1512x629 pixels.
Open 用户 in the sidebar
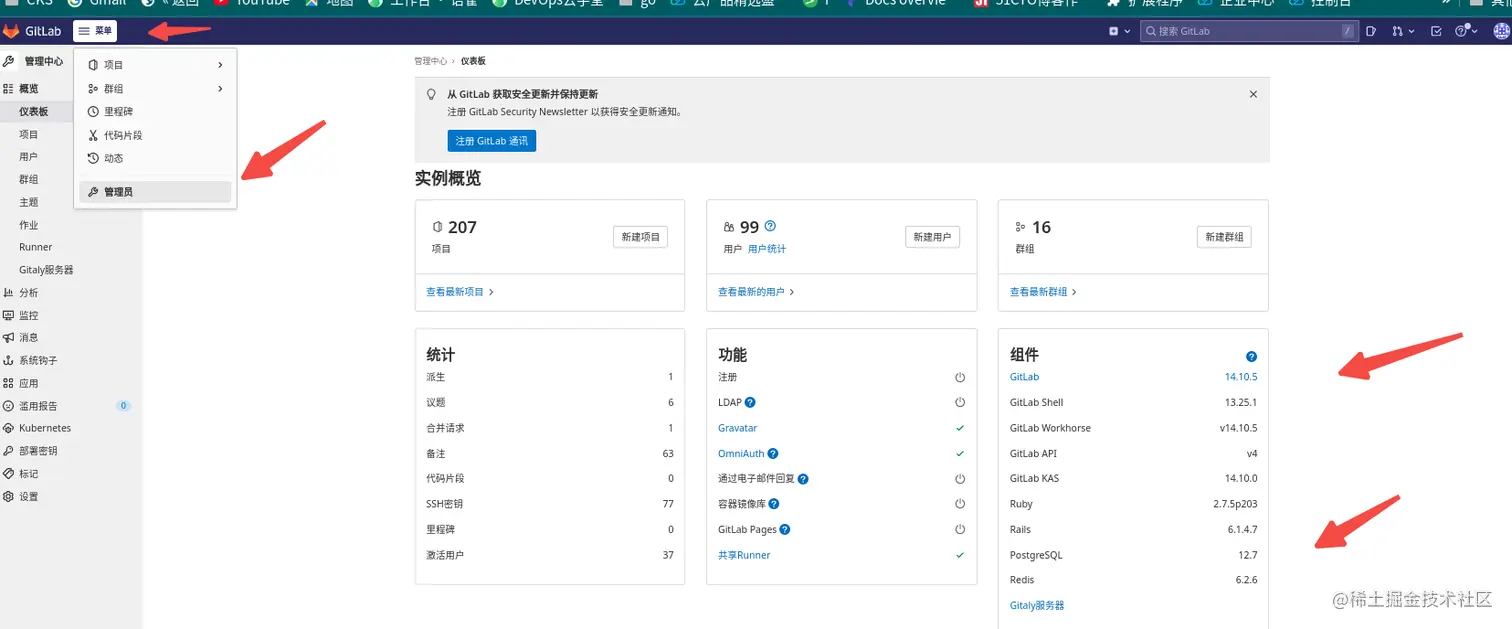tap(28, 157)
